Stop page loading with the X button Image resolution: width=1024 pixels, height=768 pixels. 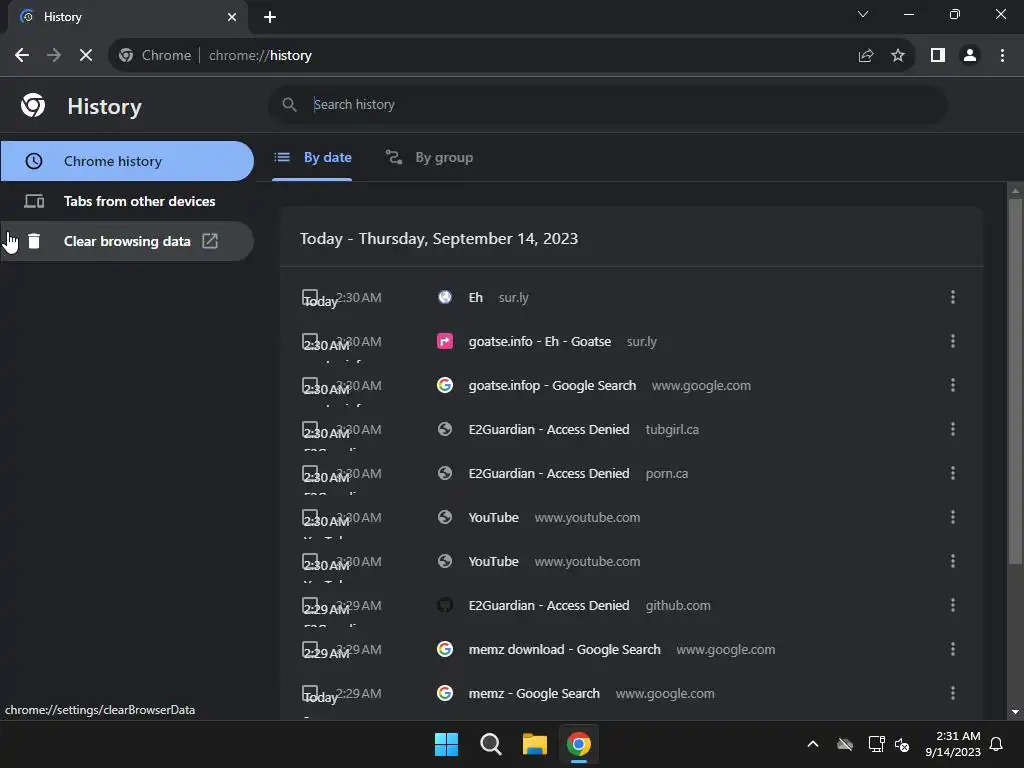(86, 56)
